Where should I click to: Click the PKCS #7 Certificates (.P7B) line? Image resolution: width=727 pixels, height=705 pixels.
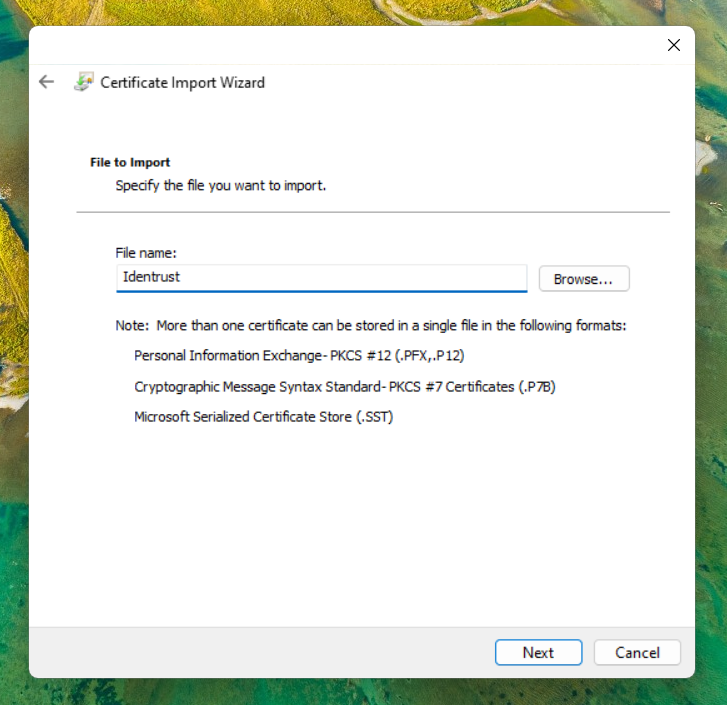click(344, 386)
